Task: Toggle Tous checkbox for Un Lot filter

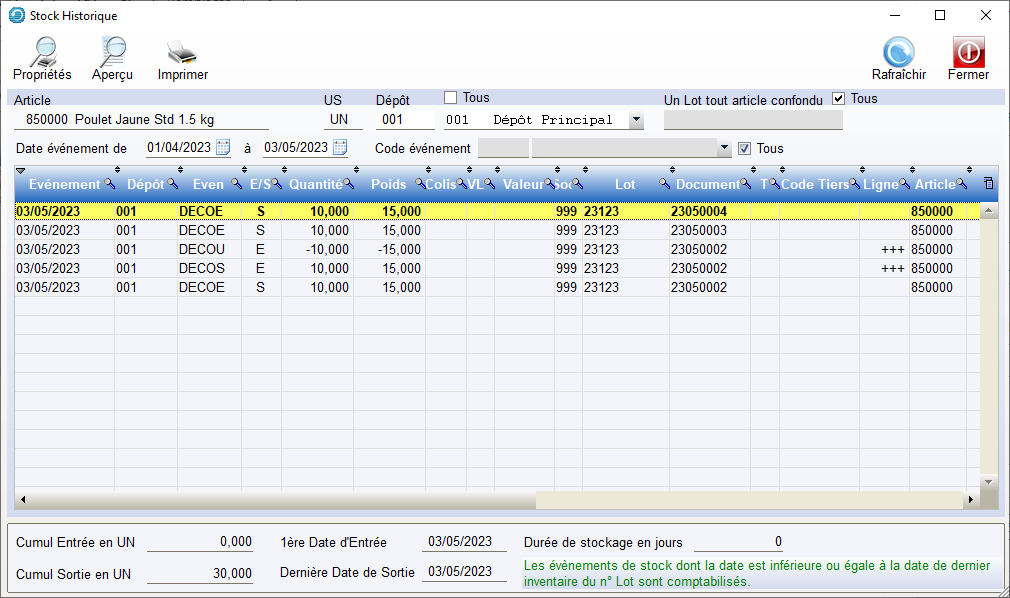Action: [x=839, y=99]
